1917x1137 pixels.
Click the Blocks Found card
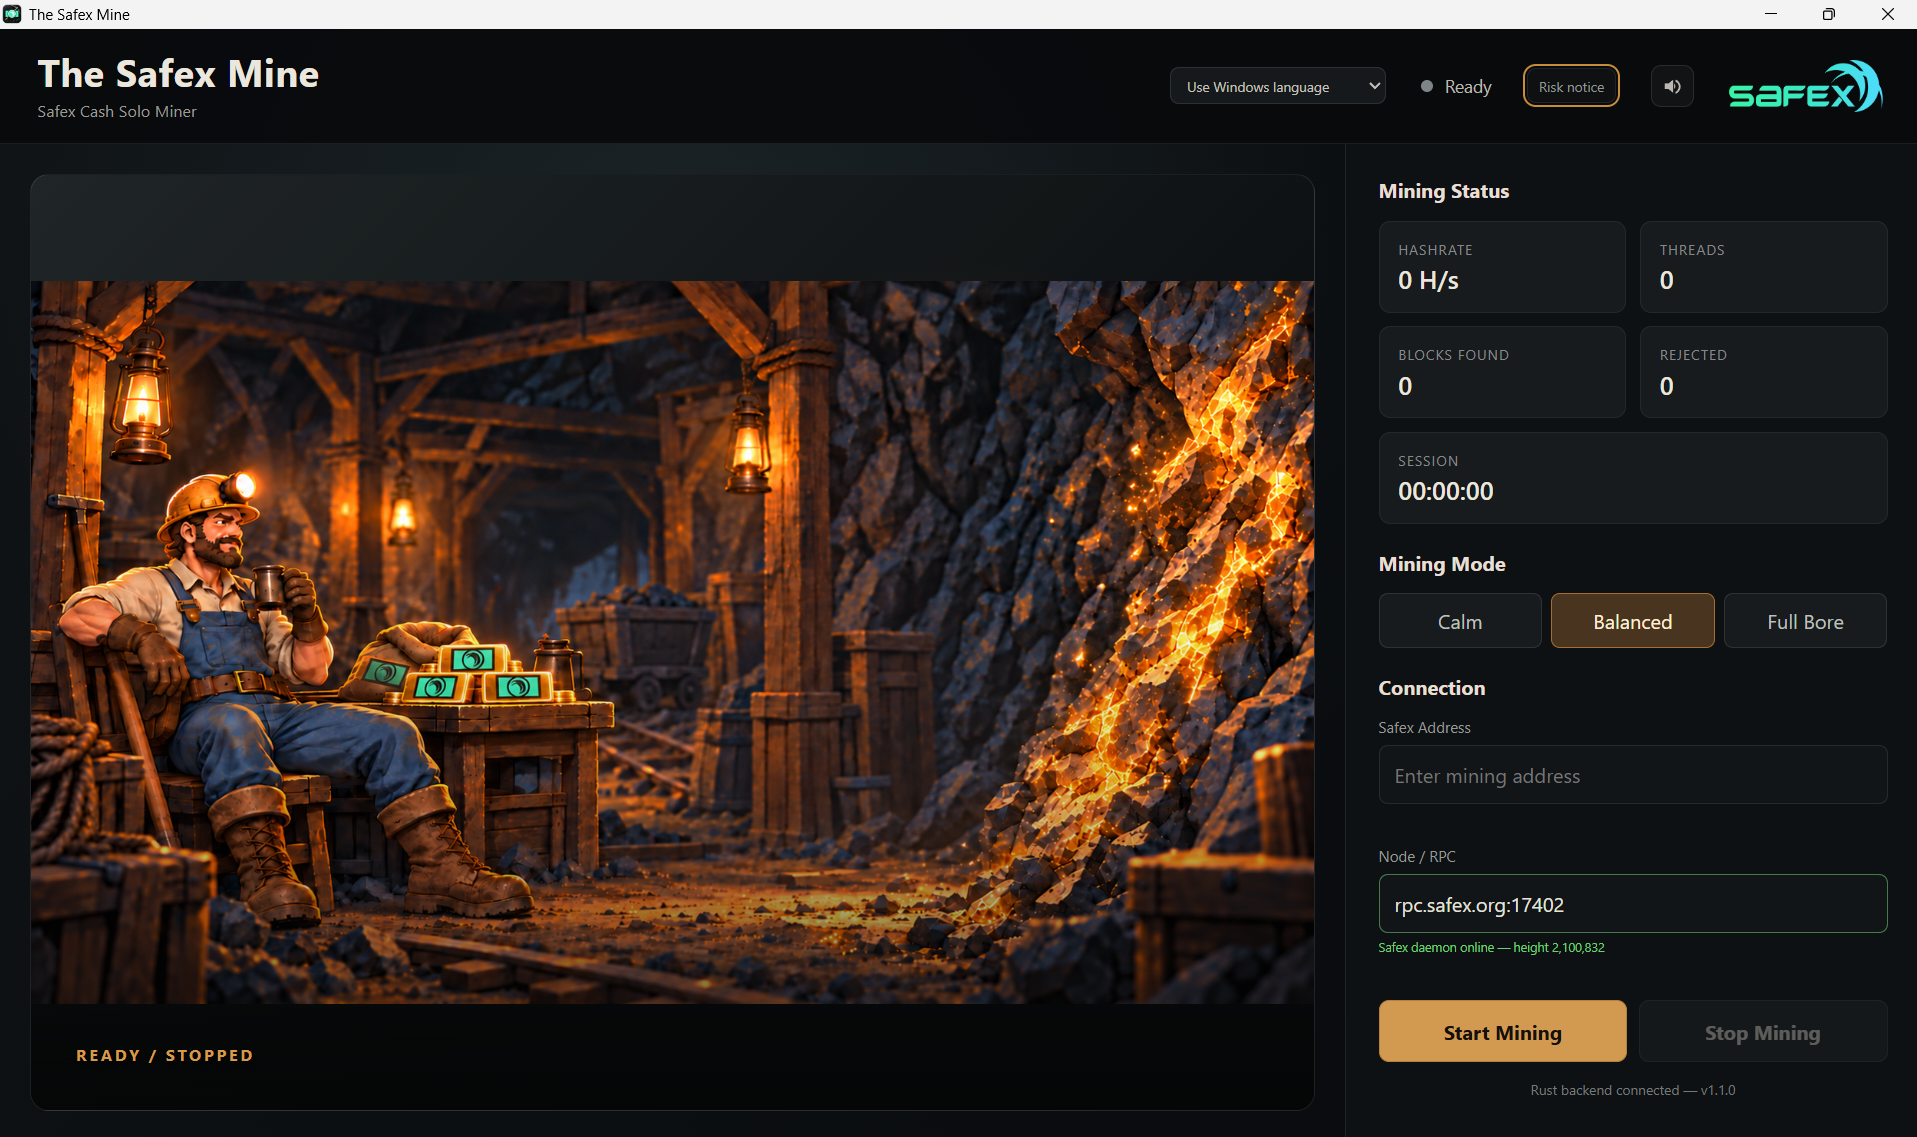(x=1502, y=372)
